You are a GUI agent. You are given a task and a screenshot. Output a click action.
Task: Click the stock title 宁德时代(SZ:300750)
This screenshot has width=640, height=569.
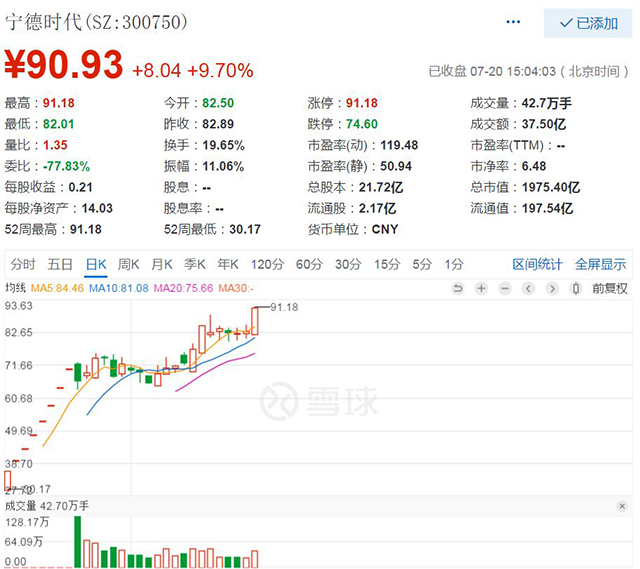point(96,22)
